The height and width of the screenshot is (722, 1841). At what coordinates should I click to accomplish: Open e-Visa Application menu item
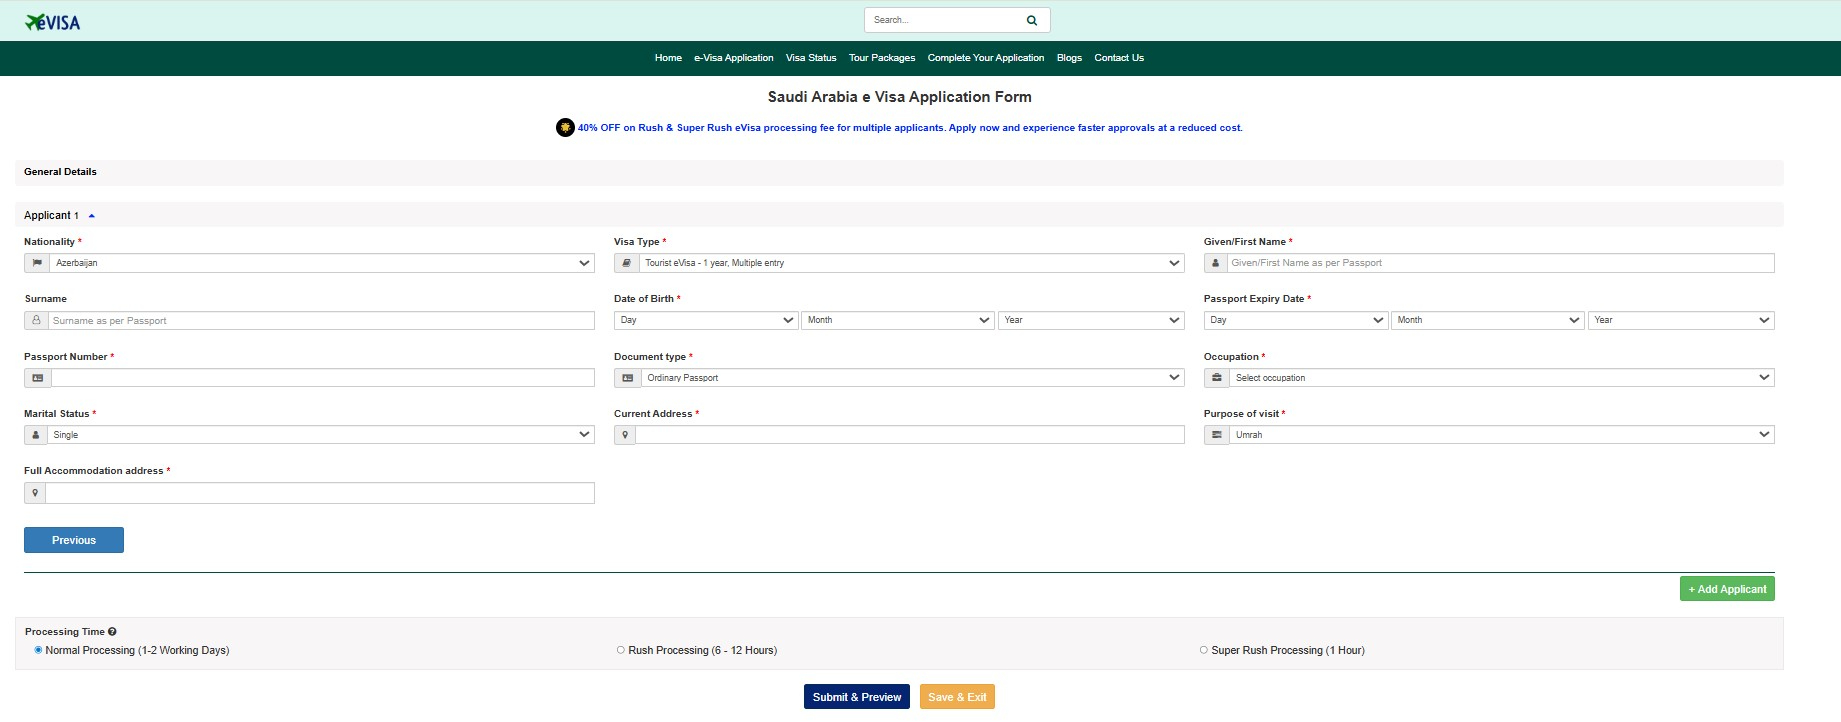734,58
